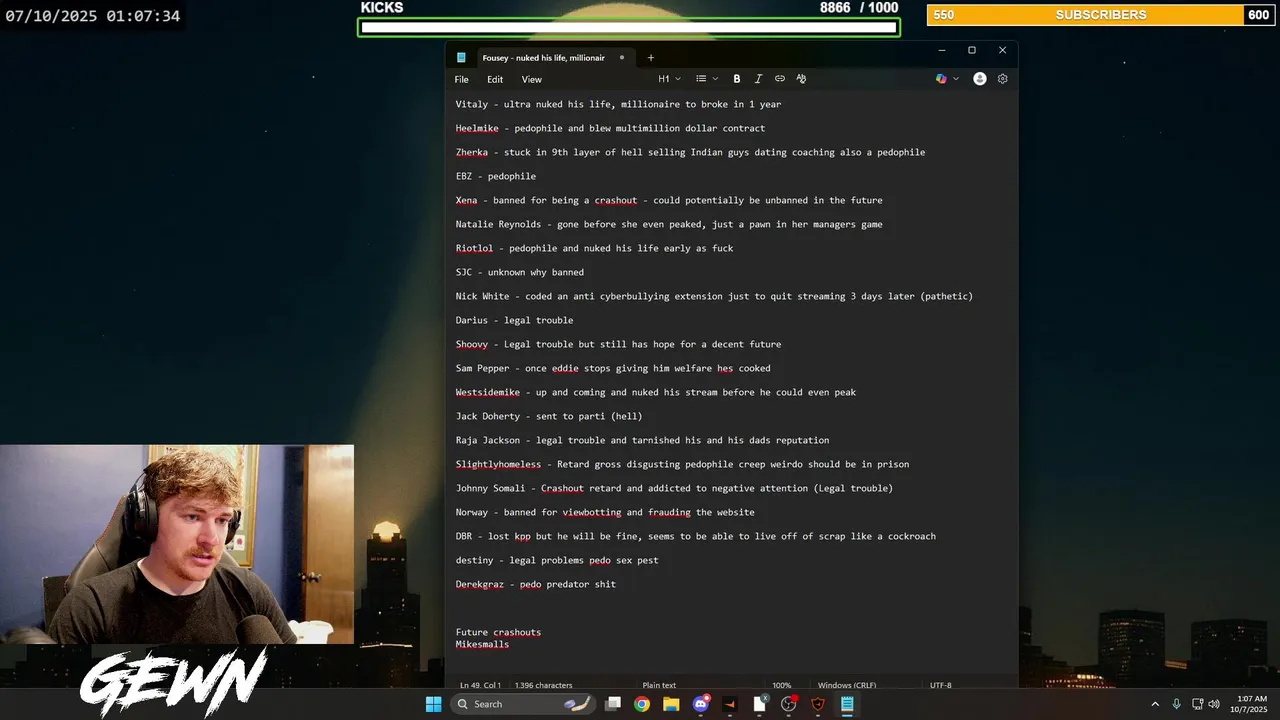Click the Windows (CRLF) line ending indicator
This screenshot has height=720, width=1280.
tap(846, 685)
